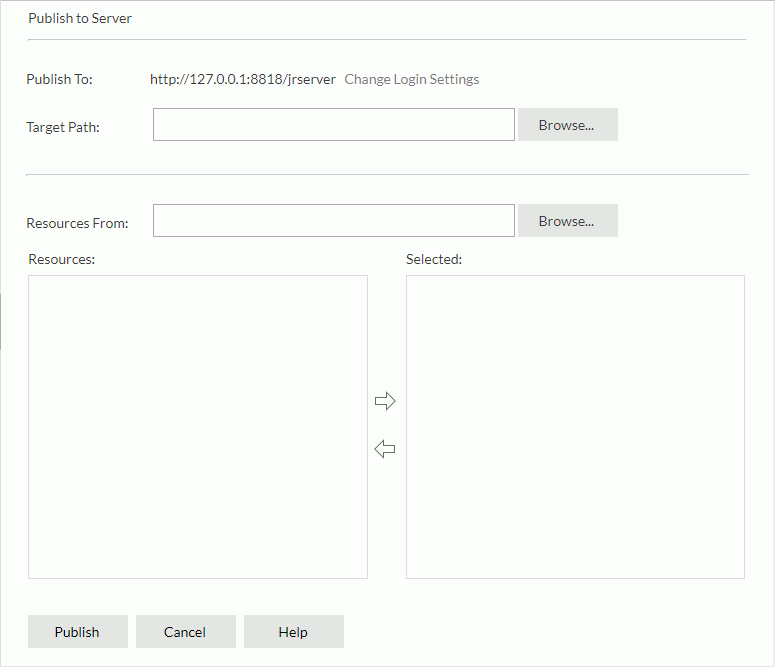This screenshot has height=667, width=775.
Task: Click the Resources list heading
Action: [62, 259]
